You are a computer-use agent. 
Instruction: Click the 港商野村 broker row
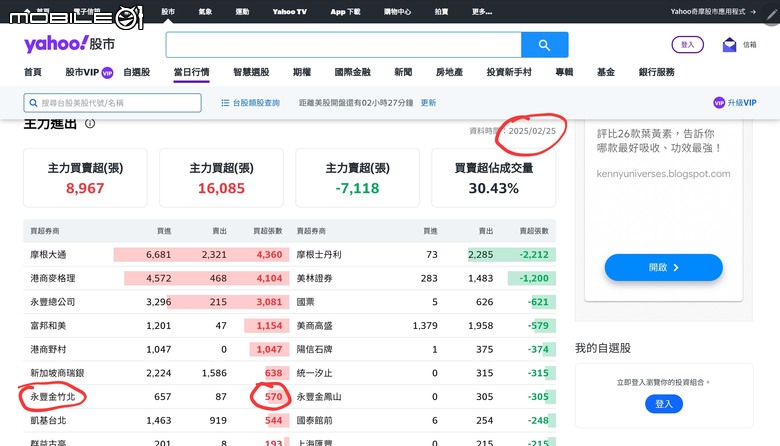pos(156,349)
